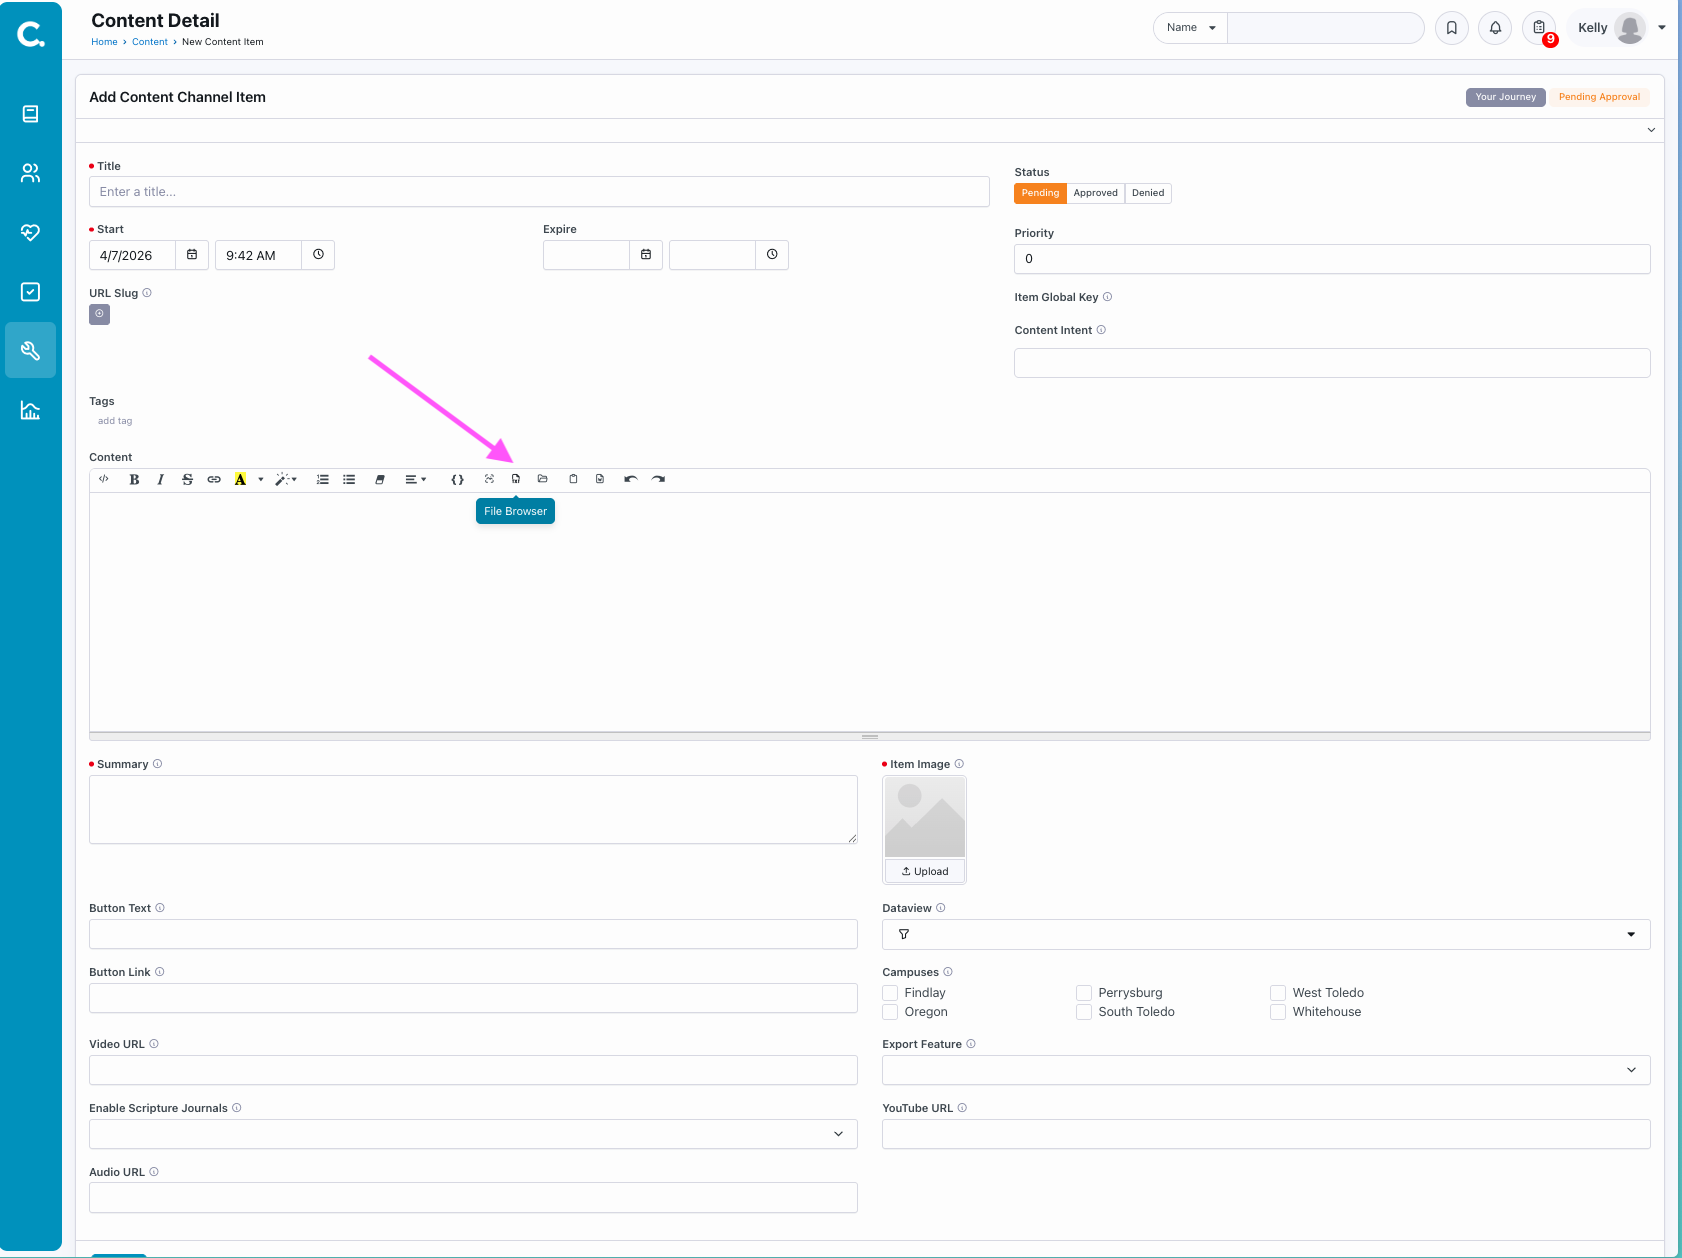Insert a hyperlink using the link icon
The width and height of the screenshot is (1682, 1258).
214,480
